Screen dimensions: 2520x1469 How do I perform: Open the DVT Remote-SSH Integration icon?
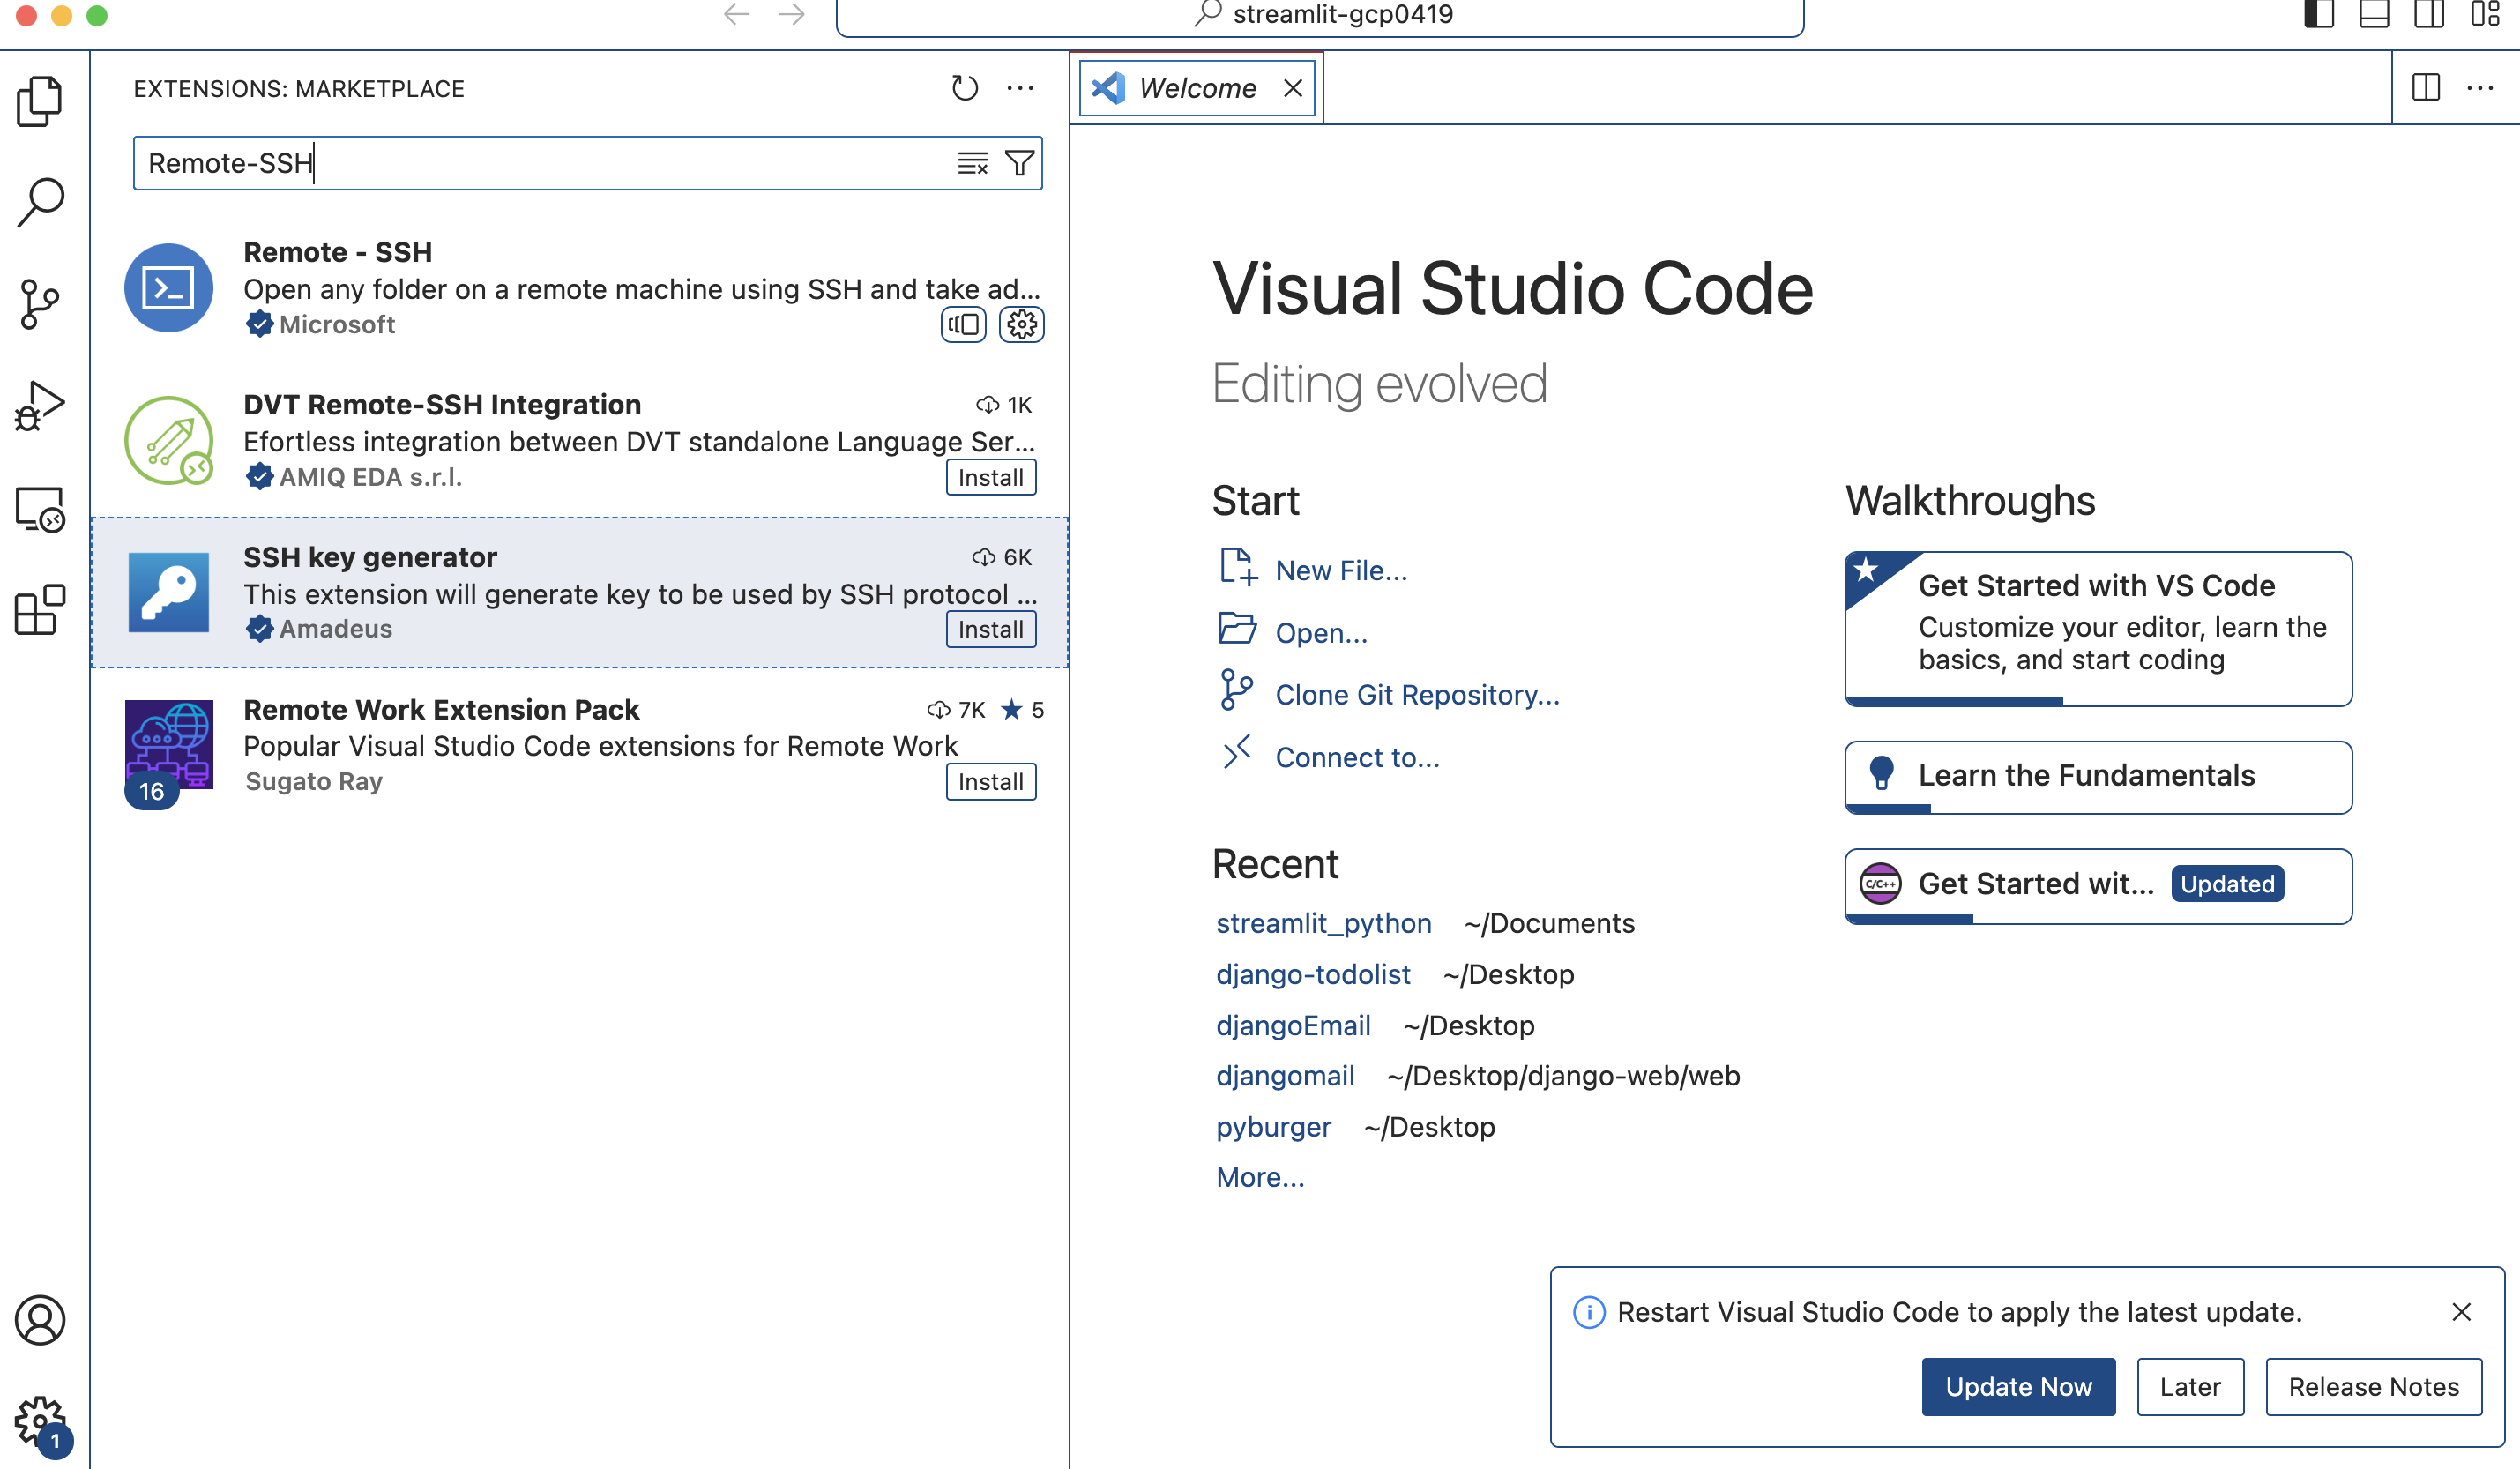169,440
